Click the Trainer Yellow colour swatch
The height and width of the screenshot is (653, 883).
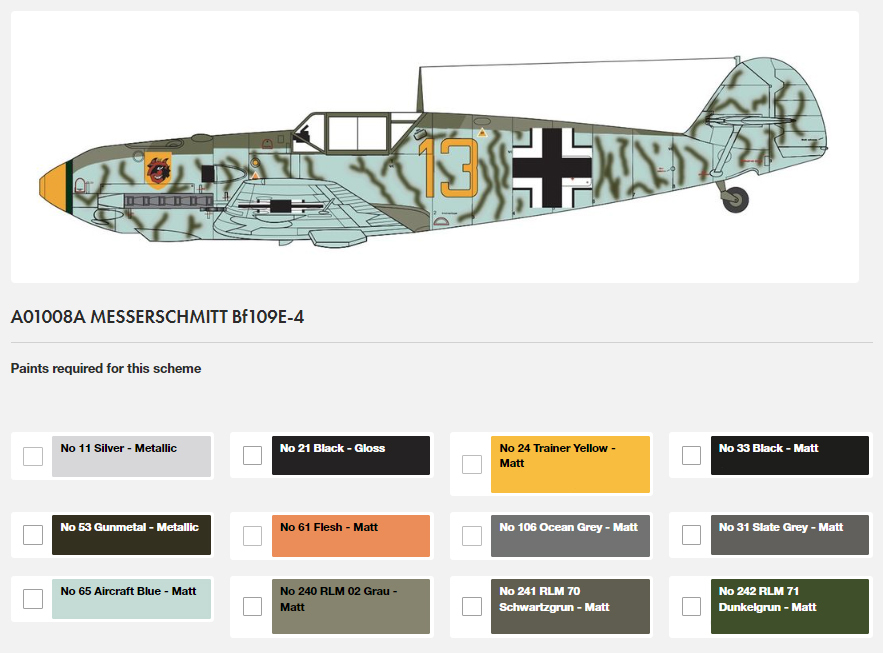[x=570, y=464]
